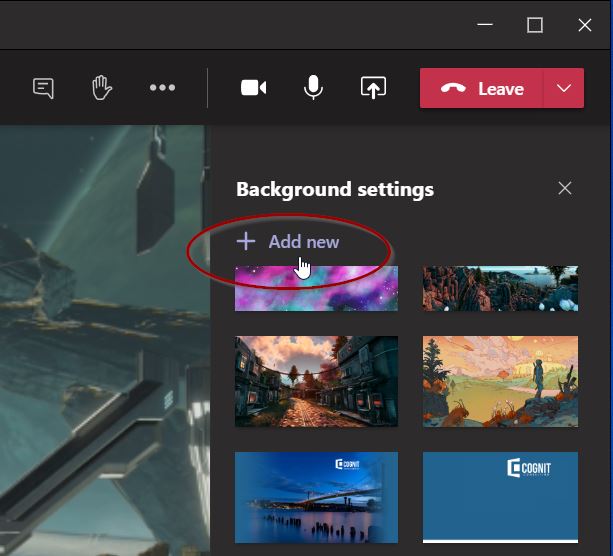The width and height of the screenshot is (613, 556).
Task: Open the More actions ellipsis menu
Action: [x=162, y=88]
